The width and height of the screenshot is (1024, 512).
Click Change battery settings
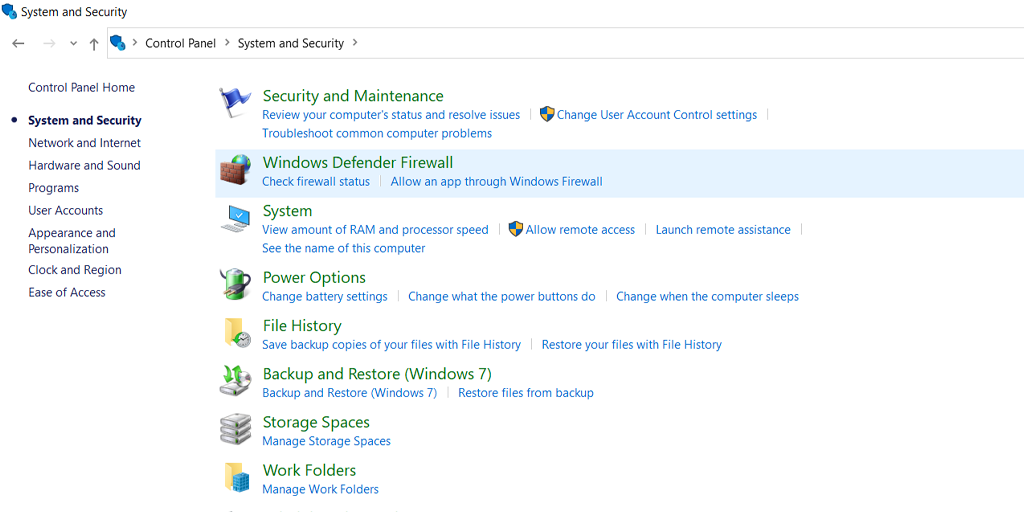pyautogui.click(x=325, y=296)
